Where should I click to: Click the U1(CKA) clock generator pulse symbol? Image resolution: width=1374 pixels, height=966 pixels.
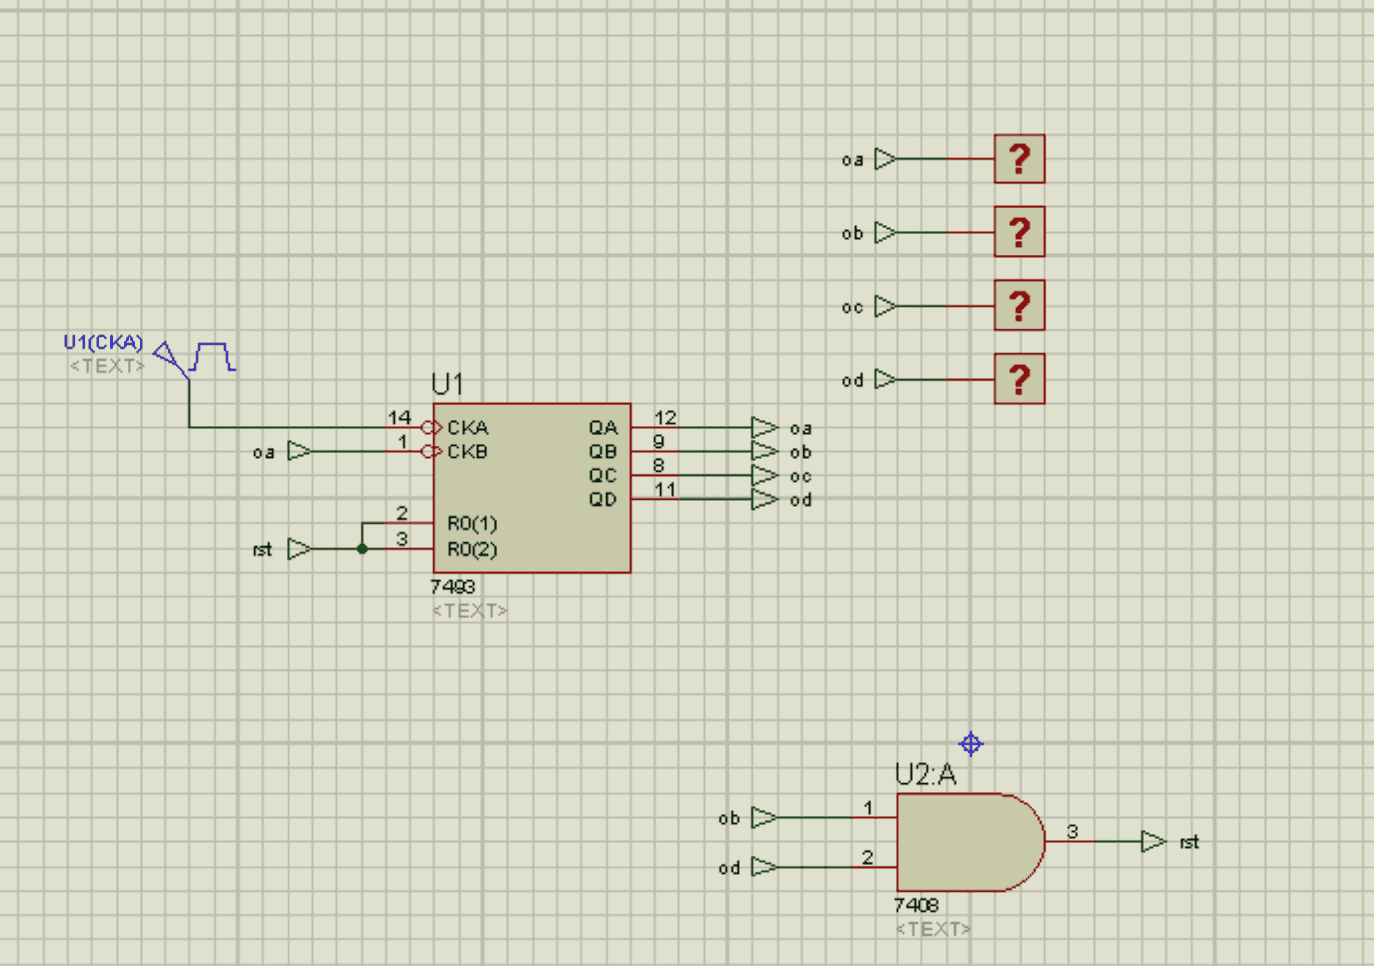212,357
